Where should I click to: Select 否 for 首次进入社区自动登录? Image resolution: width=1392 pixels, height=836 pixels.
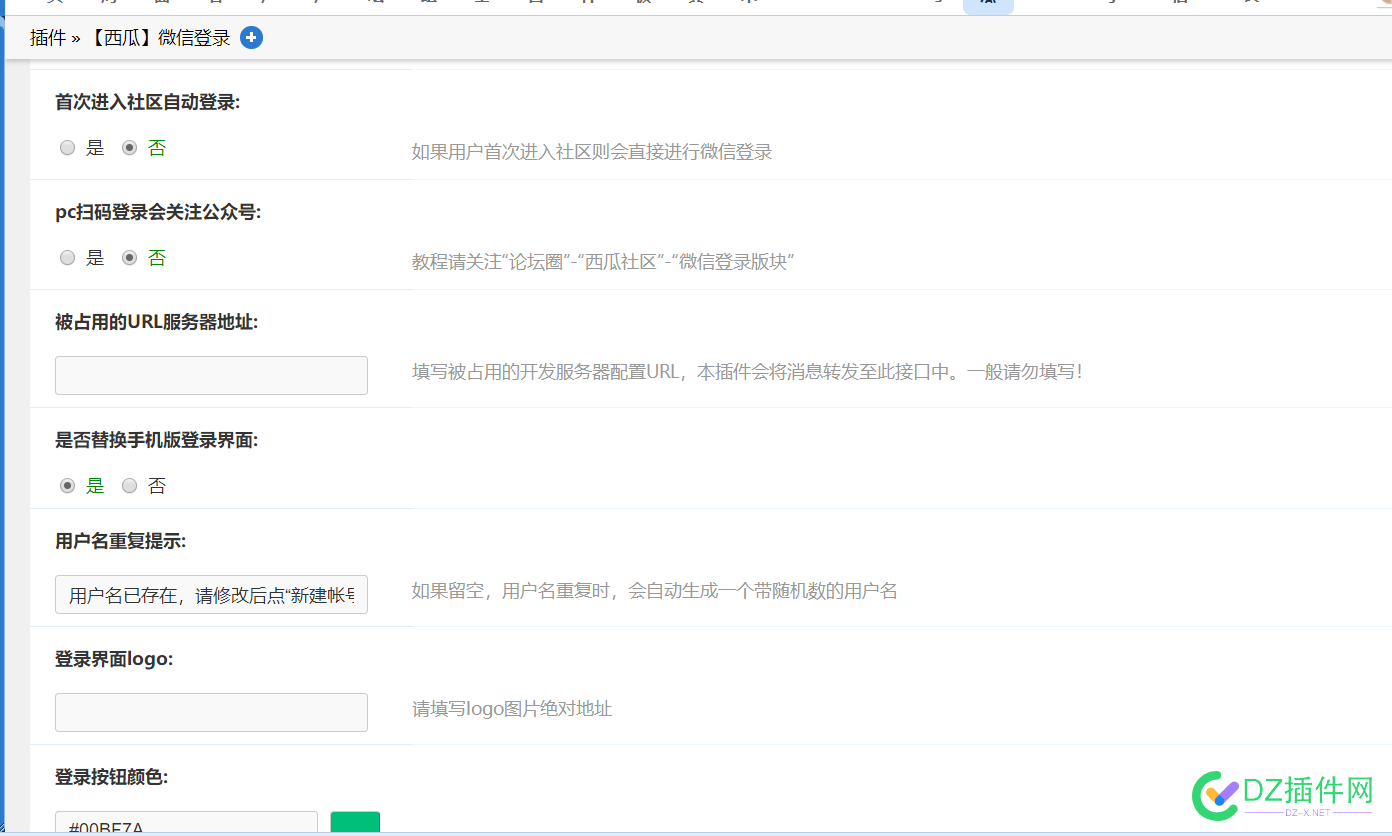[129, 148]
